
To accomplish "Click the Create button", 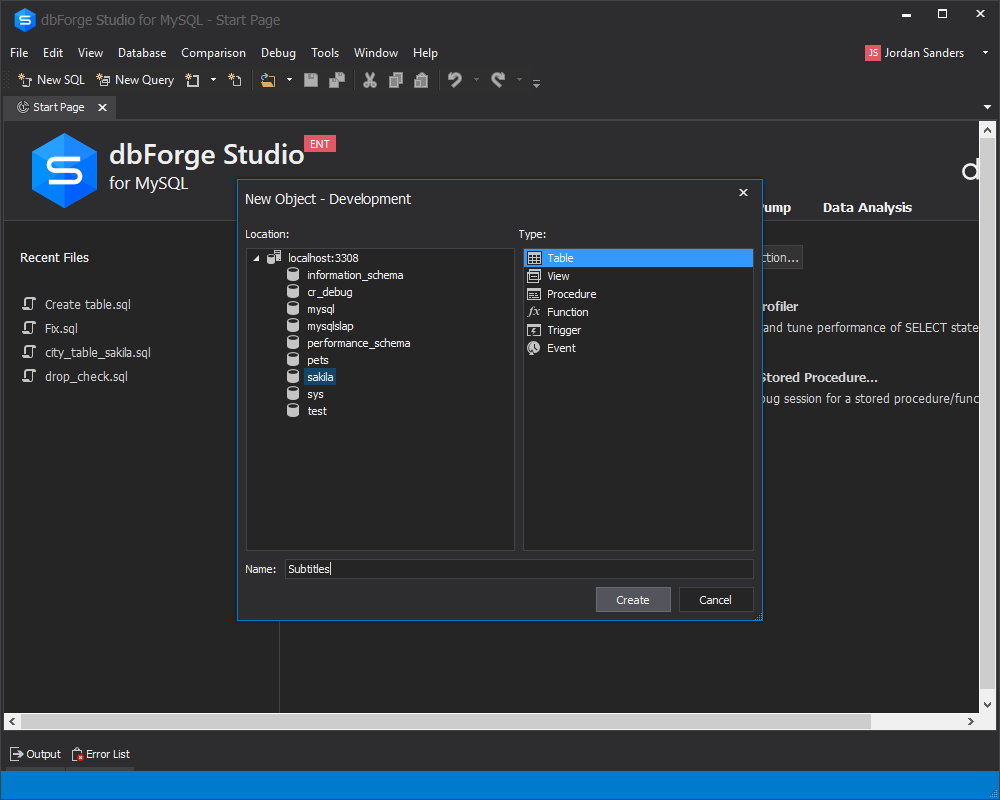I will pyautogui.click(x=633, y=600).
